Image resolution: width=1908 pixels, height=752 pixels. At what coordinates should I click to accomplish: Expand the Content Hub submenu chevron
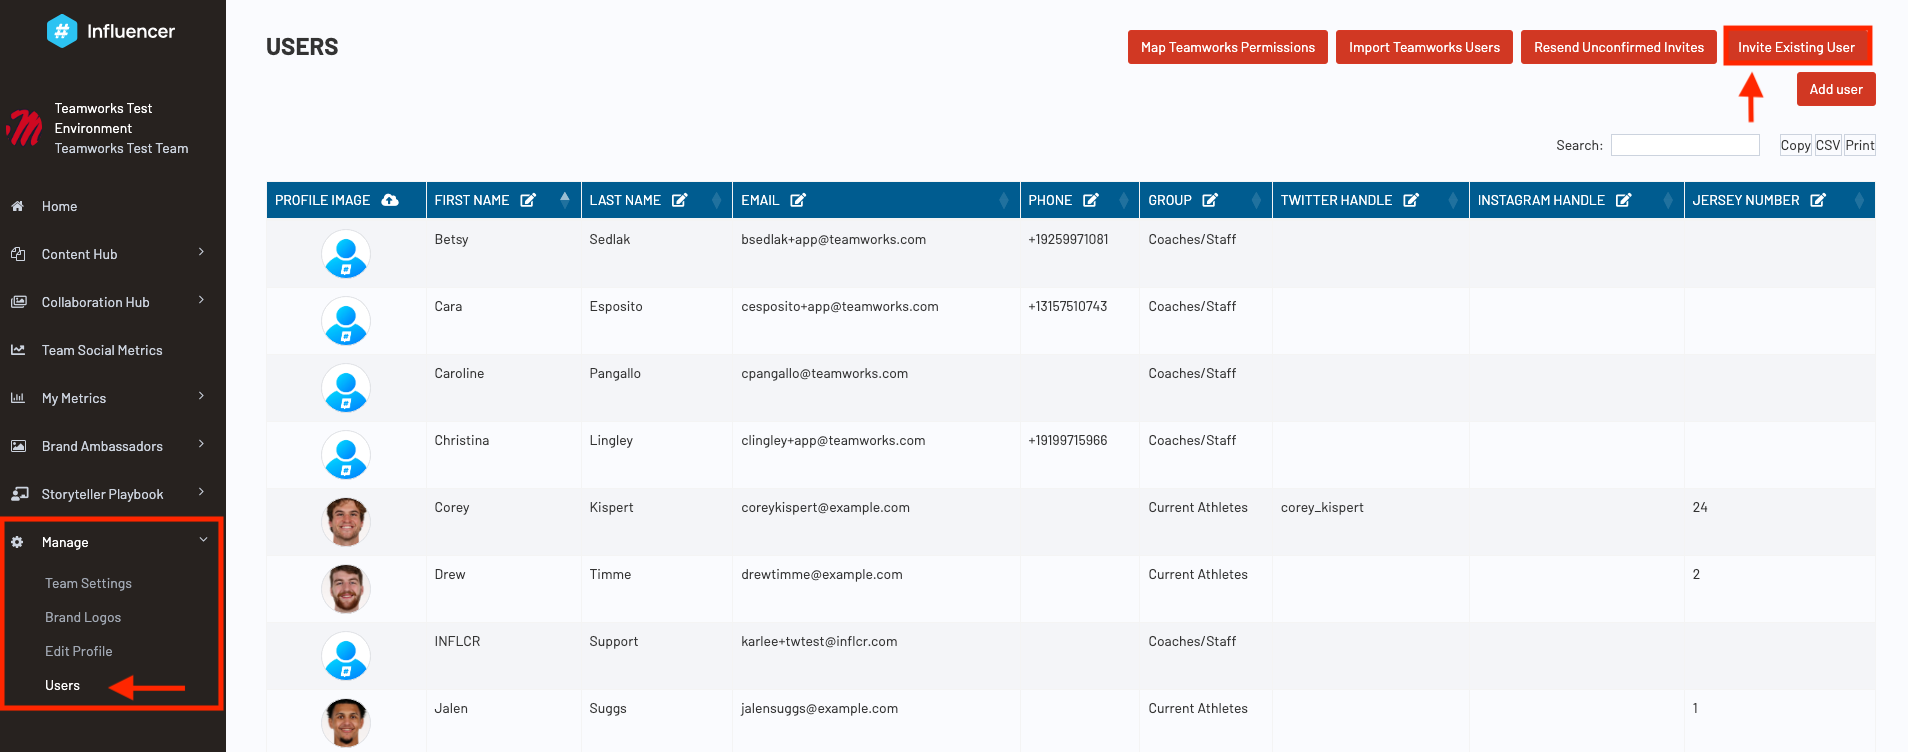202,252
